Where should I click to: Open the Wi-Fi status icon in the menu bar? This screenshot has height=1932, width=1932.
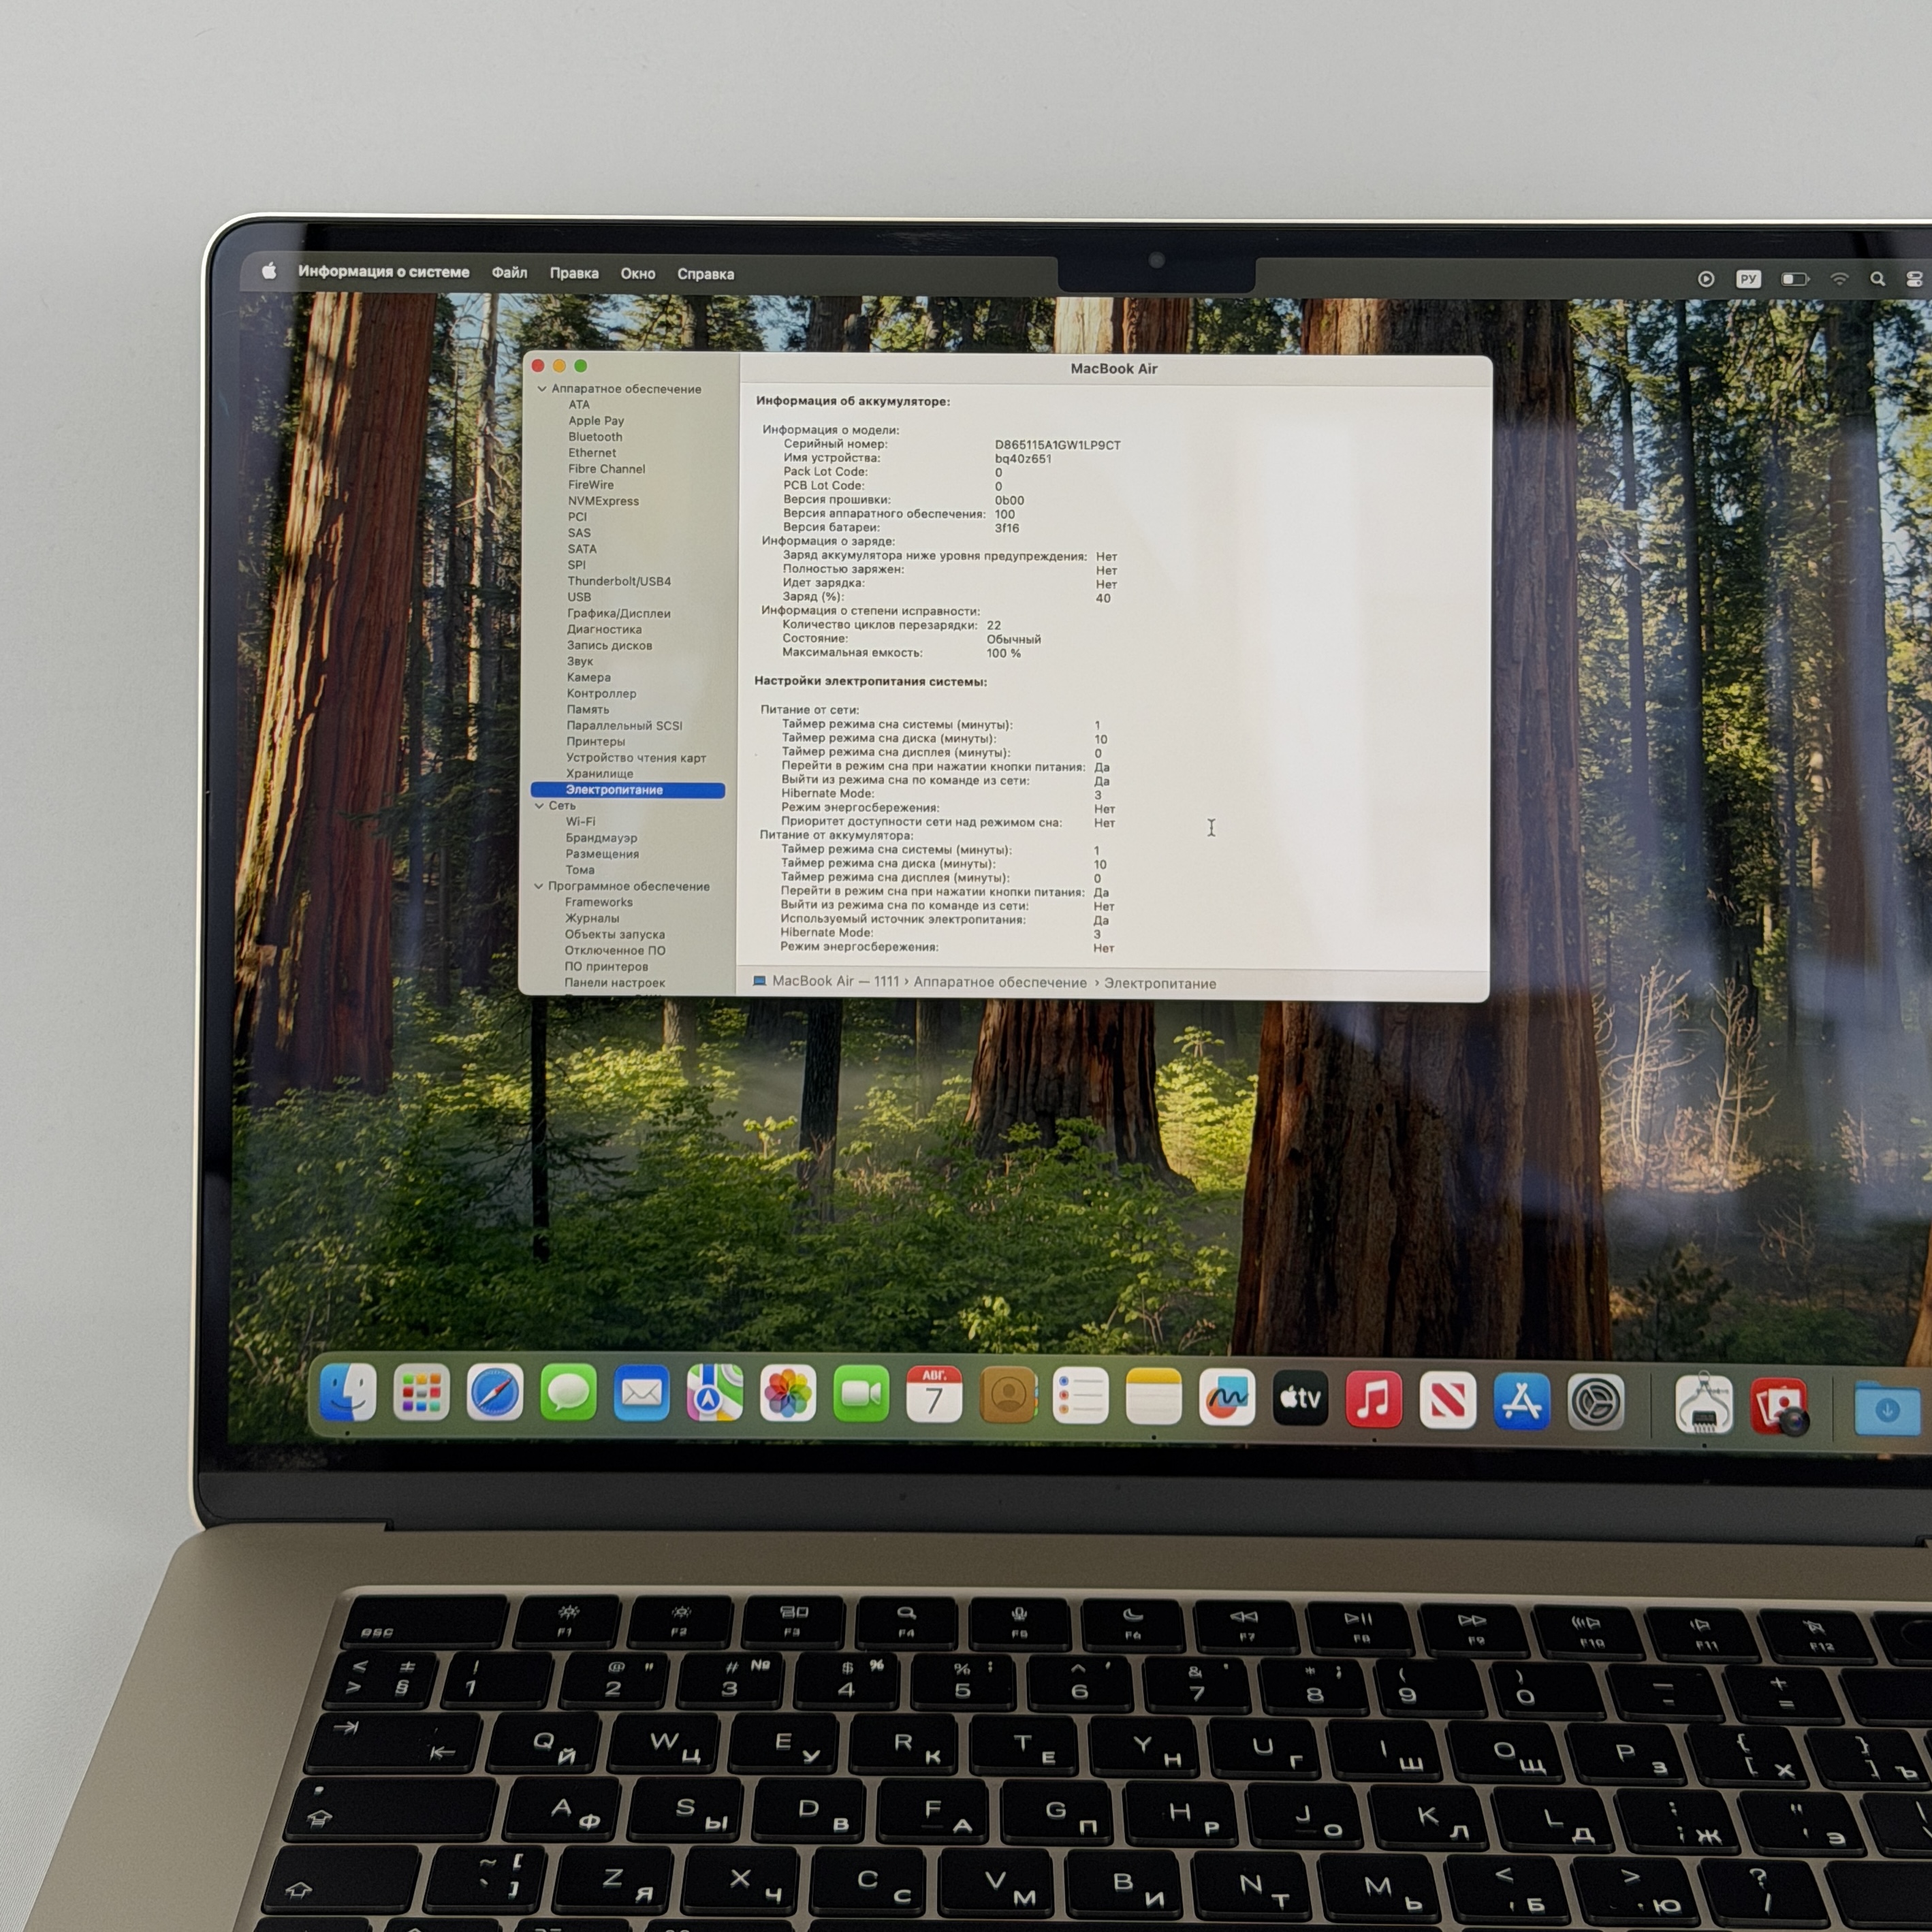coord(1839,279)
